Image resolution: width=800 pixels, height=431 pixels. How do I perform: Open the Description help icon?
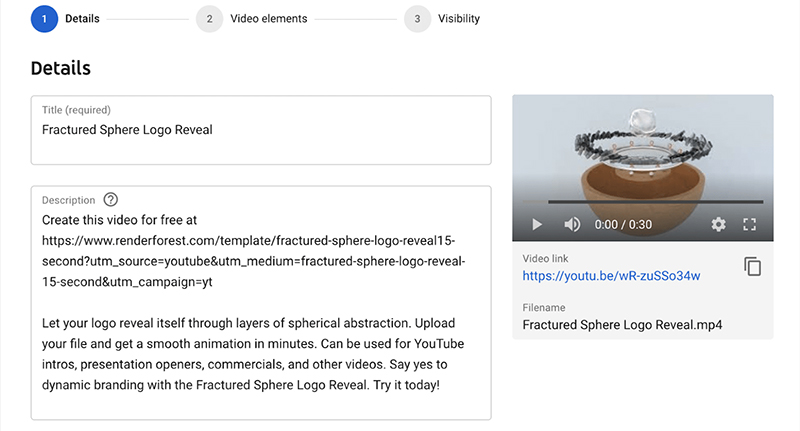pyautogui.click(x=111, y=199)
